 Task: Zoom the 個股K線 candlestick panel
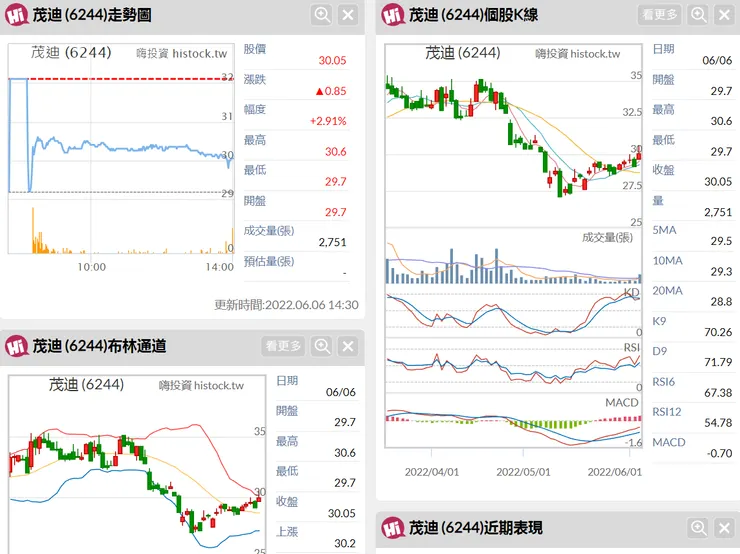(698, 14)
